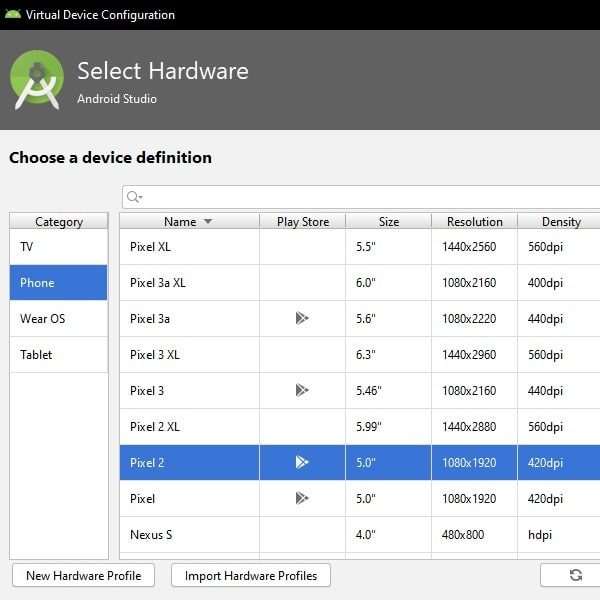
Task: Click the Play Store icon for Pixel 3
Action: [x=302, y=390]
